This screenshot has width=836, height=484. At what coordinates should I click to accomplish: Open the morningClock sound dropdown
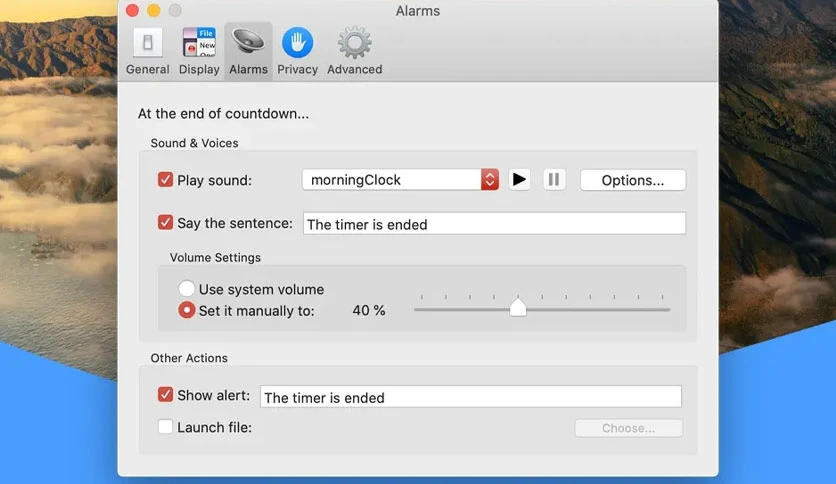[x=400, y=180]
